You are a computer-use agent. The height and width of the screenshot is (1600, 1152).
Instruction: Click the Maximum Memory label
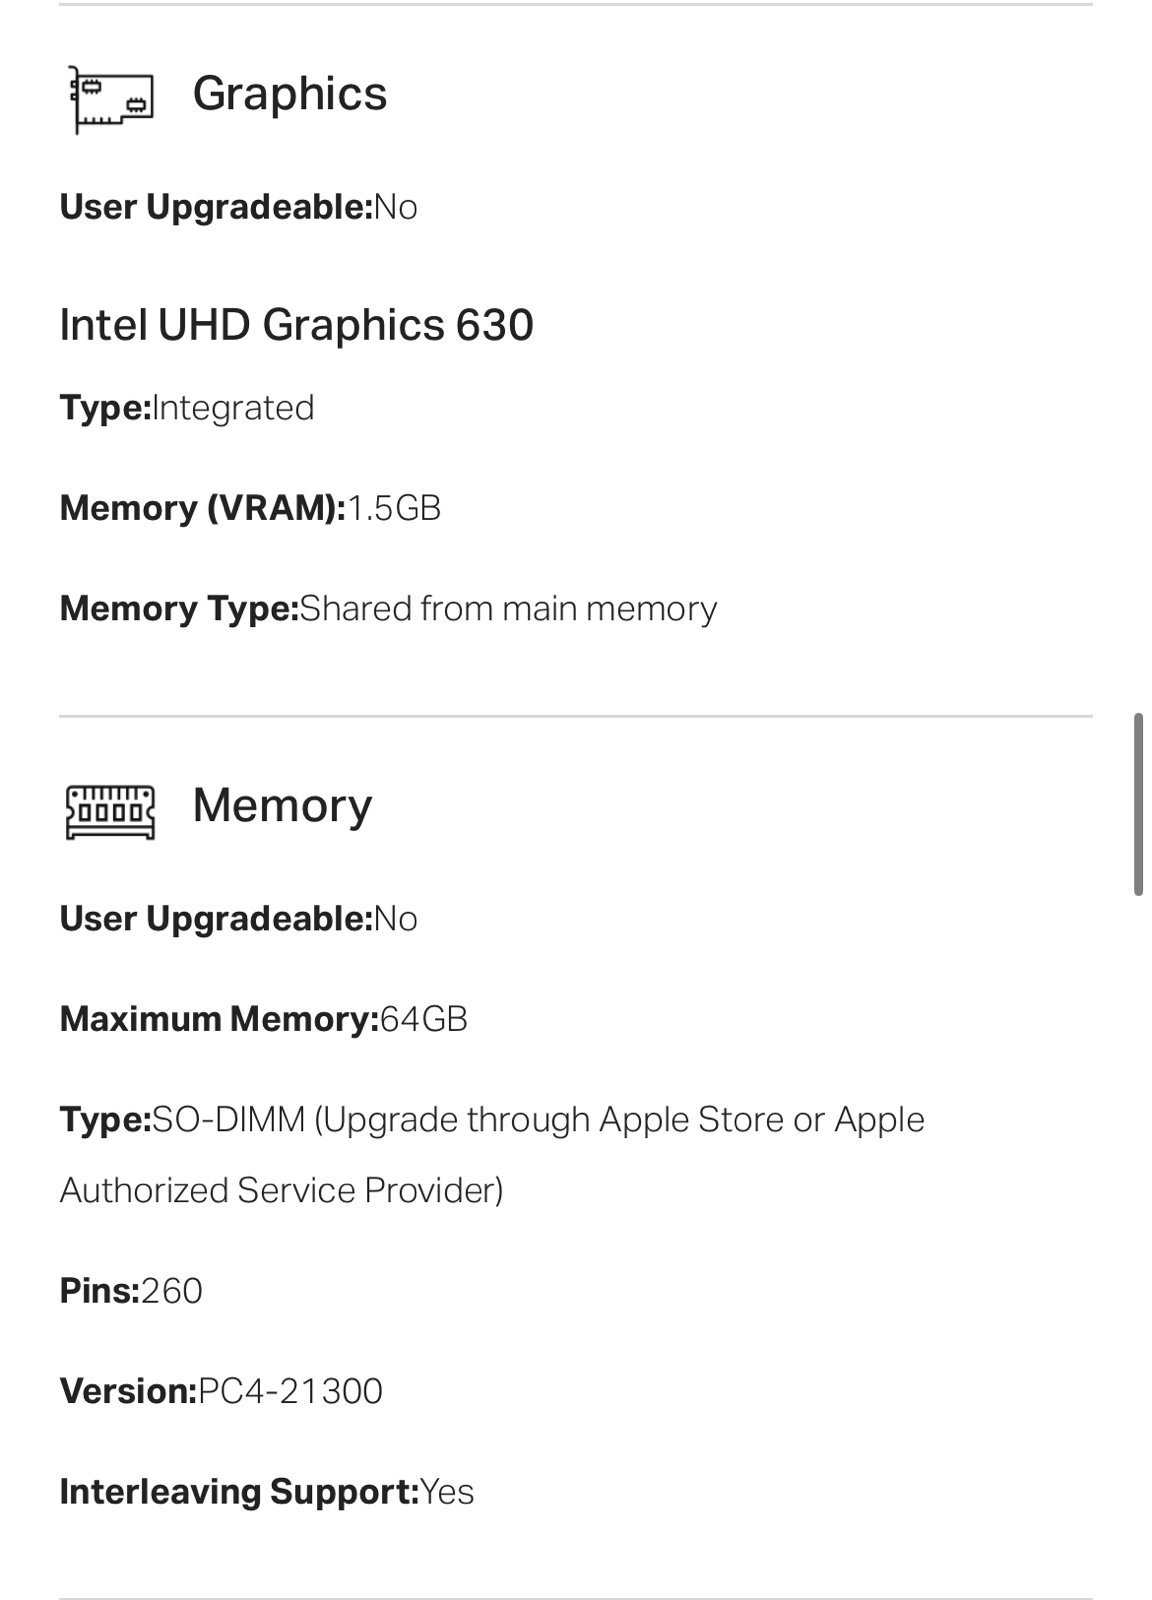coord(219,1019)
